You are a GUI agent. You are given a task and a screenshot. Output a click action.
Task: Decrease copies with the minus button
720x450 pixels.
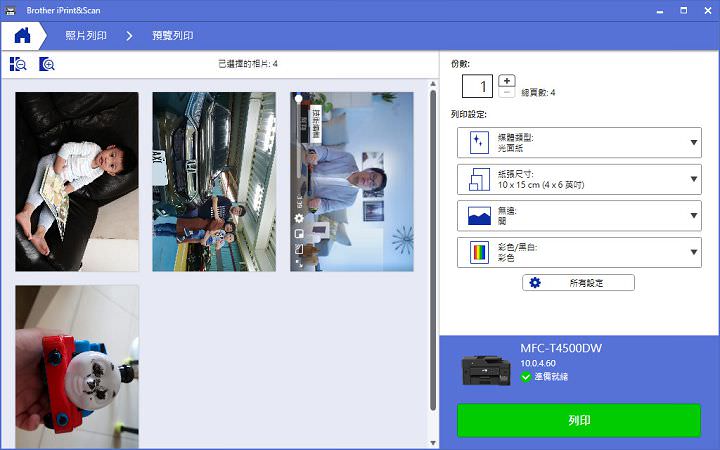506,92
